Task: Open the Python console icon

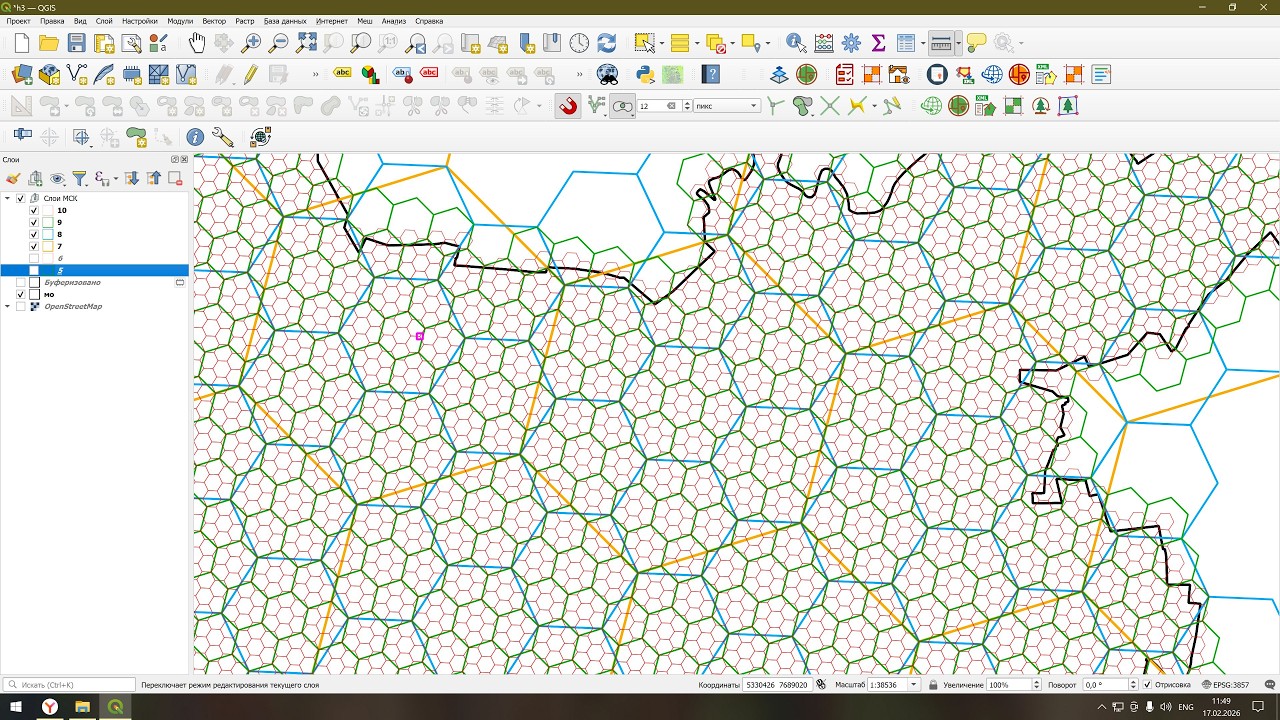Action: click(x=645, y=75)
